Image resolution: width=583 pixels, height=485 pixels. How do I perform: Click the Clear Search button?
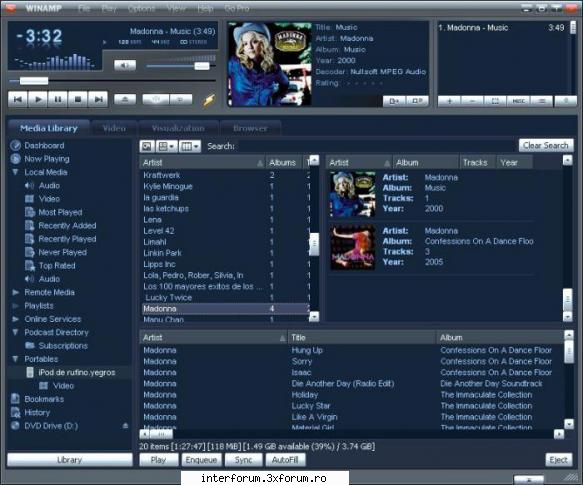[546, 145]
